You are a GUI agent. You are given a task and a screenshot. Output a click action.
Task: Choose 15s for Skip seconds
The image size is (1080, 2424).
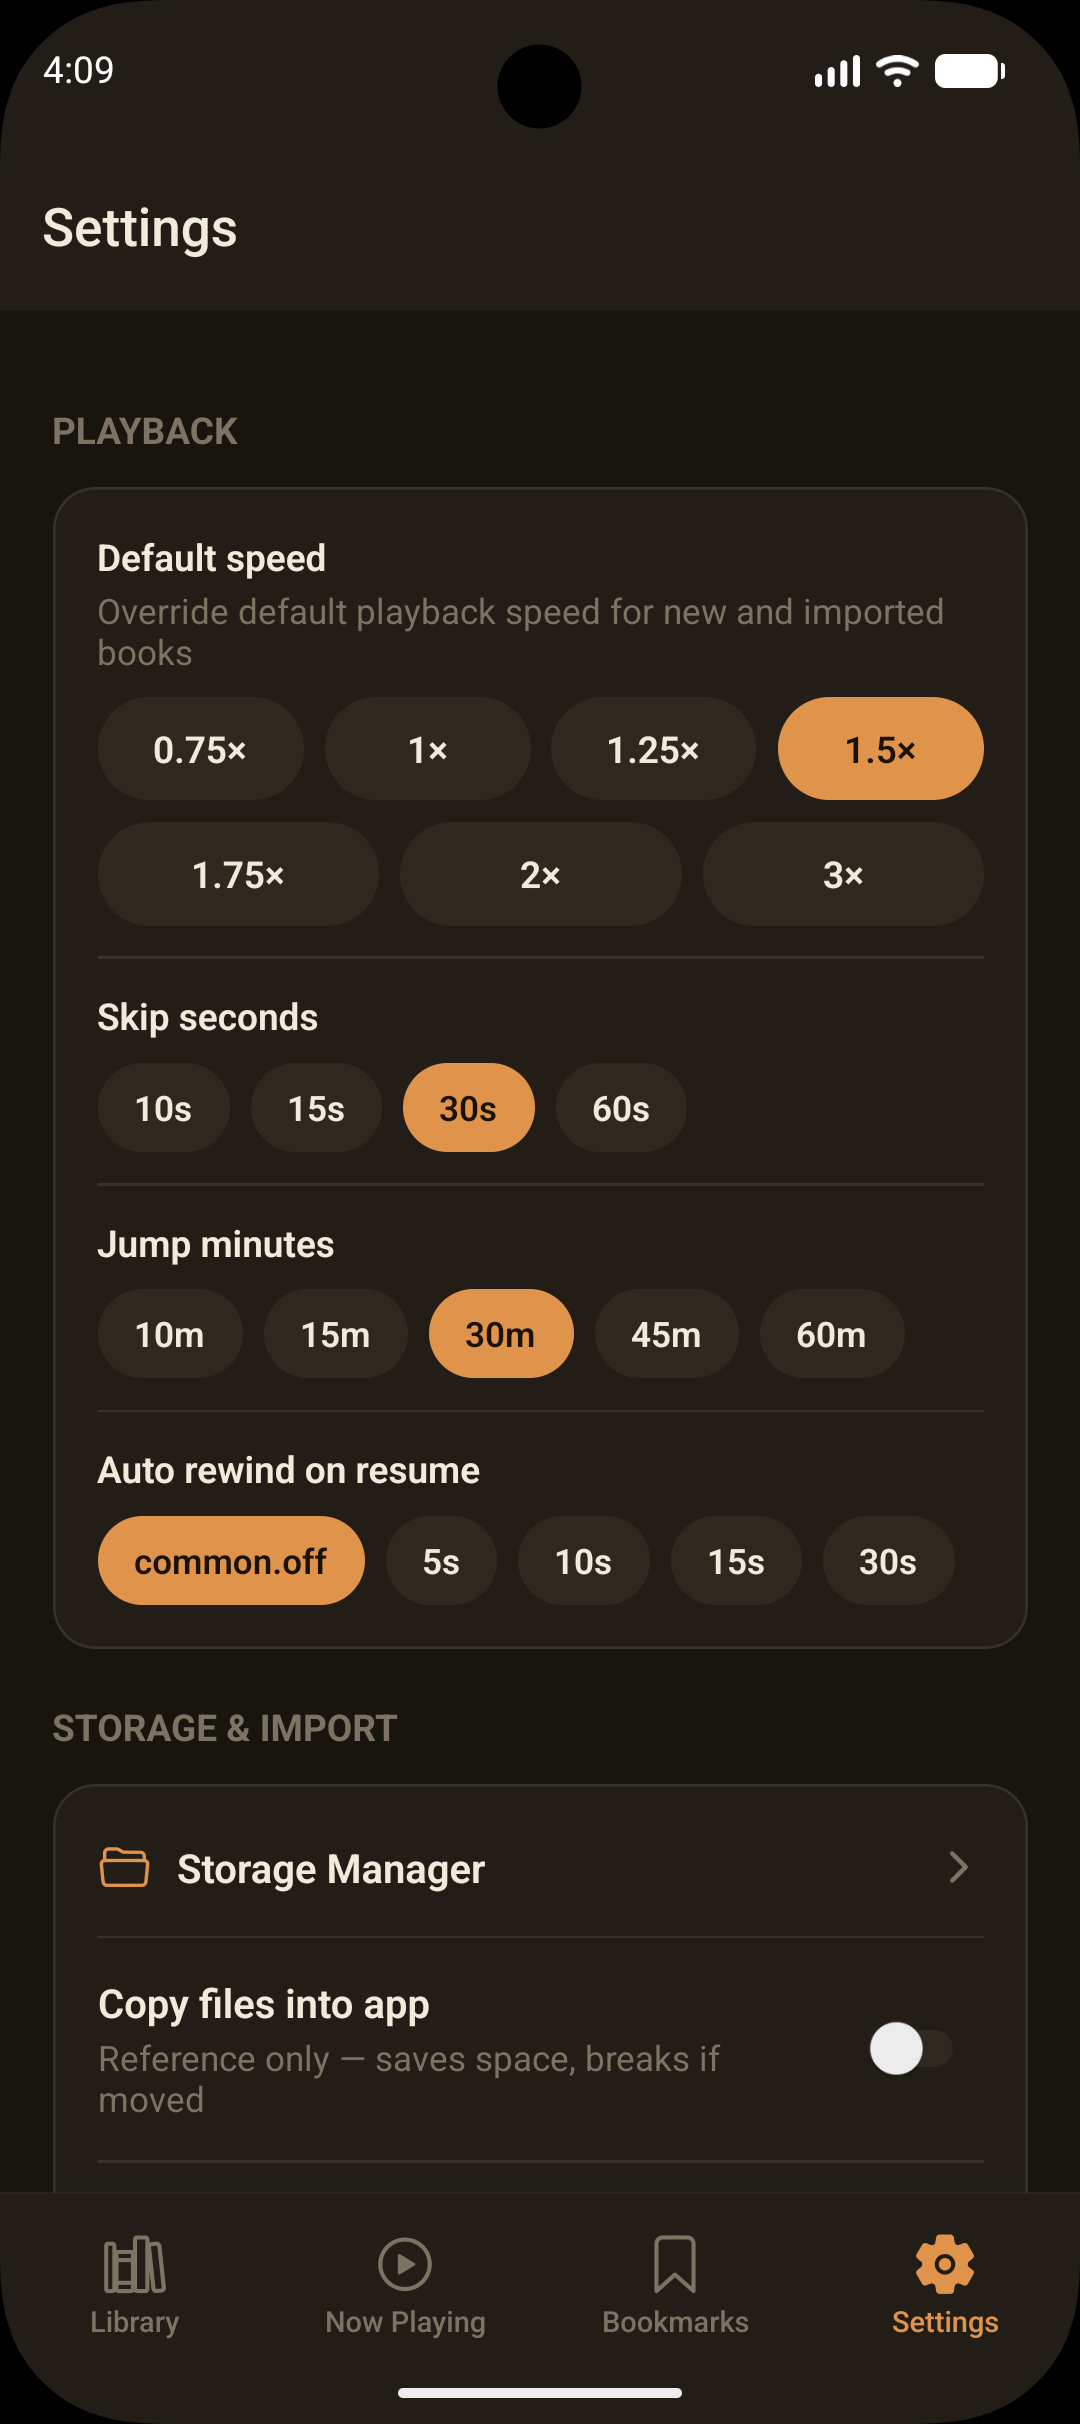tap(316, 1108)
